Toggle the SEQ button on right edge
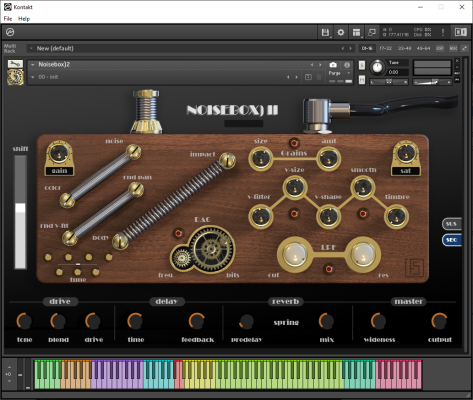 [452, 240]
